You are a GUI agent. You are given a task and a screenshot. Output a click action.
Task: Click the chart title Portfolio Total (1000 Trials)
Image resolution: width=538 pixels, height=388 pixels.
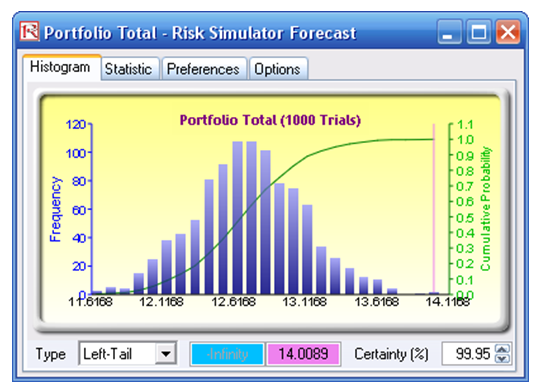point(270,120)
